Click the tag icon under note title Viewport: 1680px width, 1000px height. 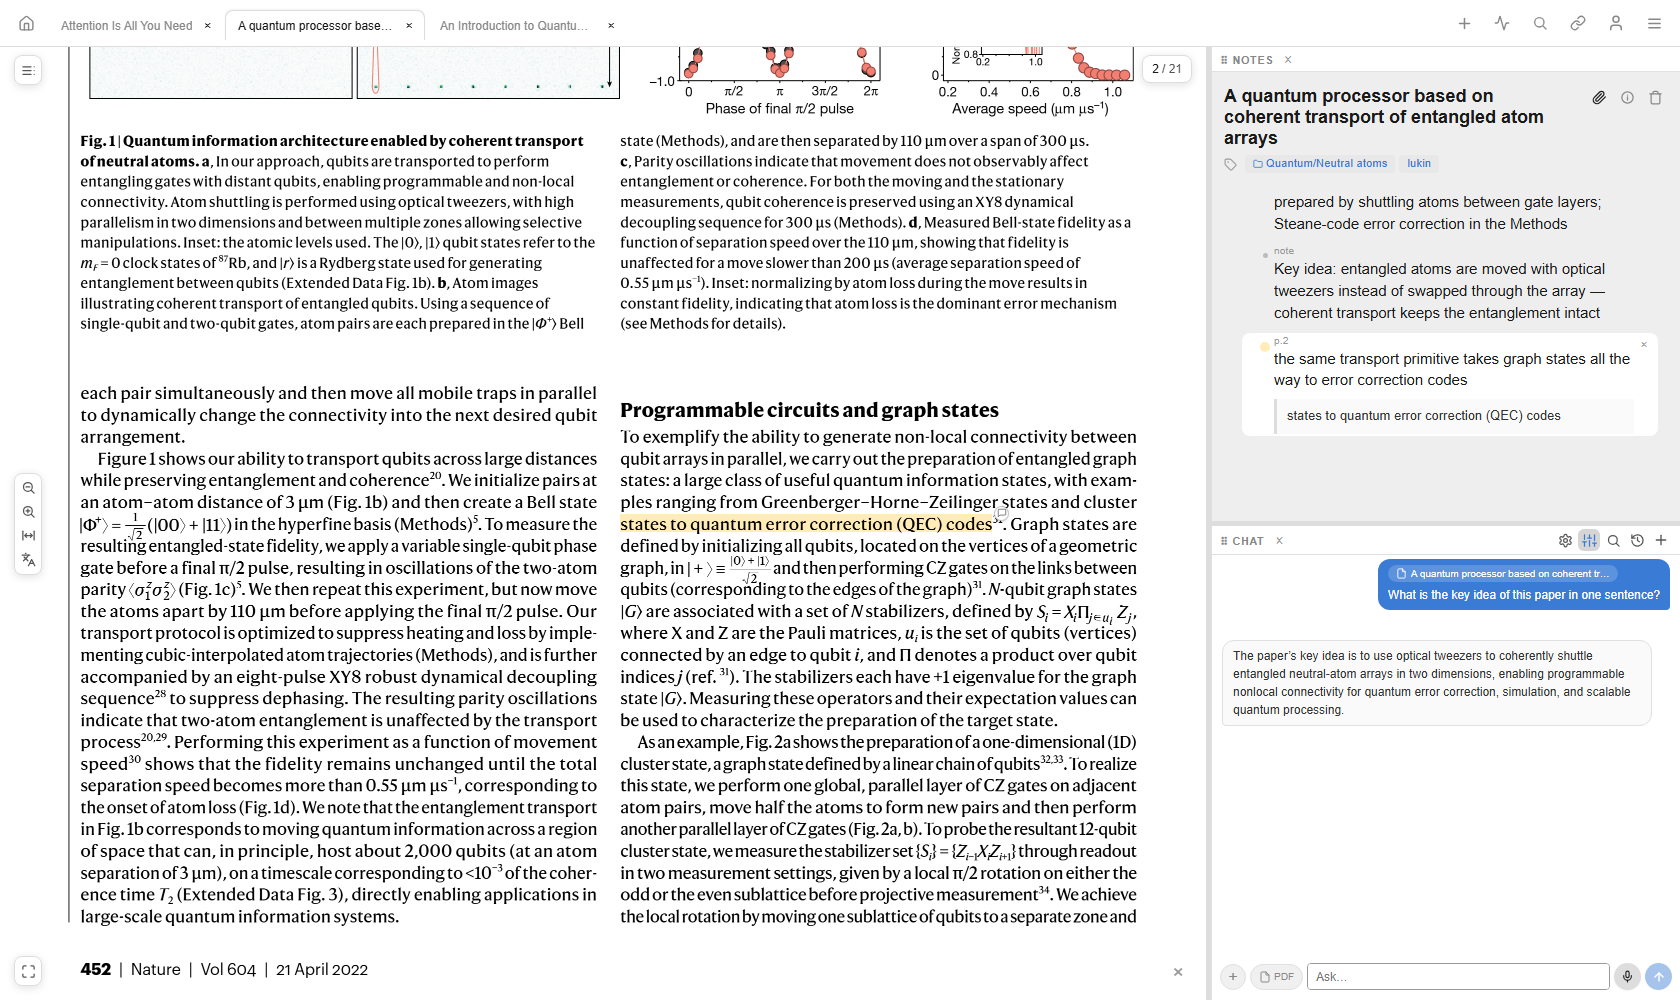coord(1231,164)
